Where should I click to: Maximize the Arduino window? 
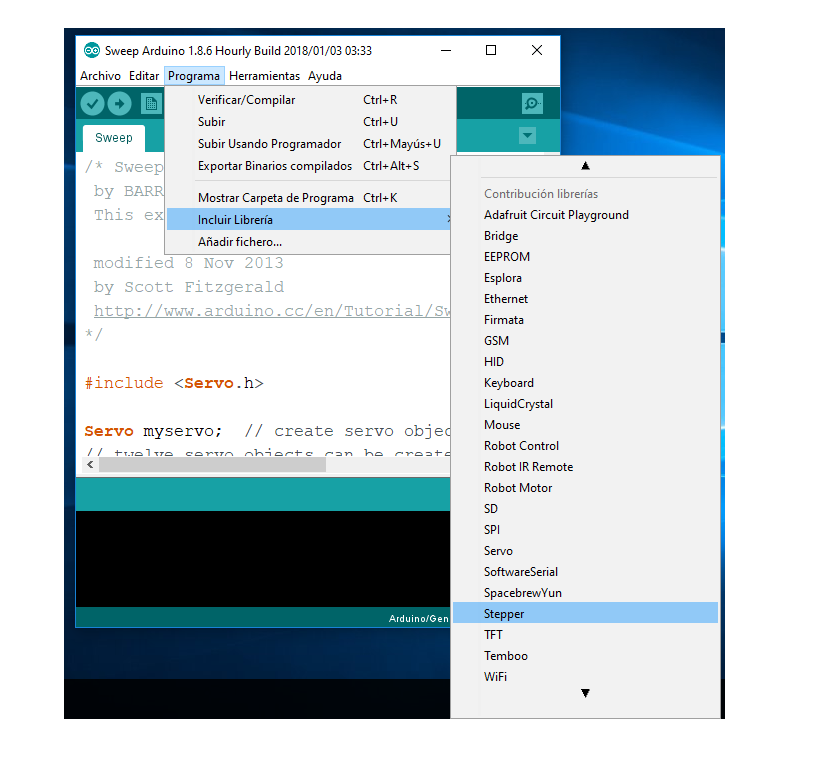point(491,51)
